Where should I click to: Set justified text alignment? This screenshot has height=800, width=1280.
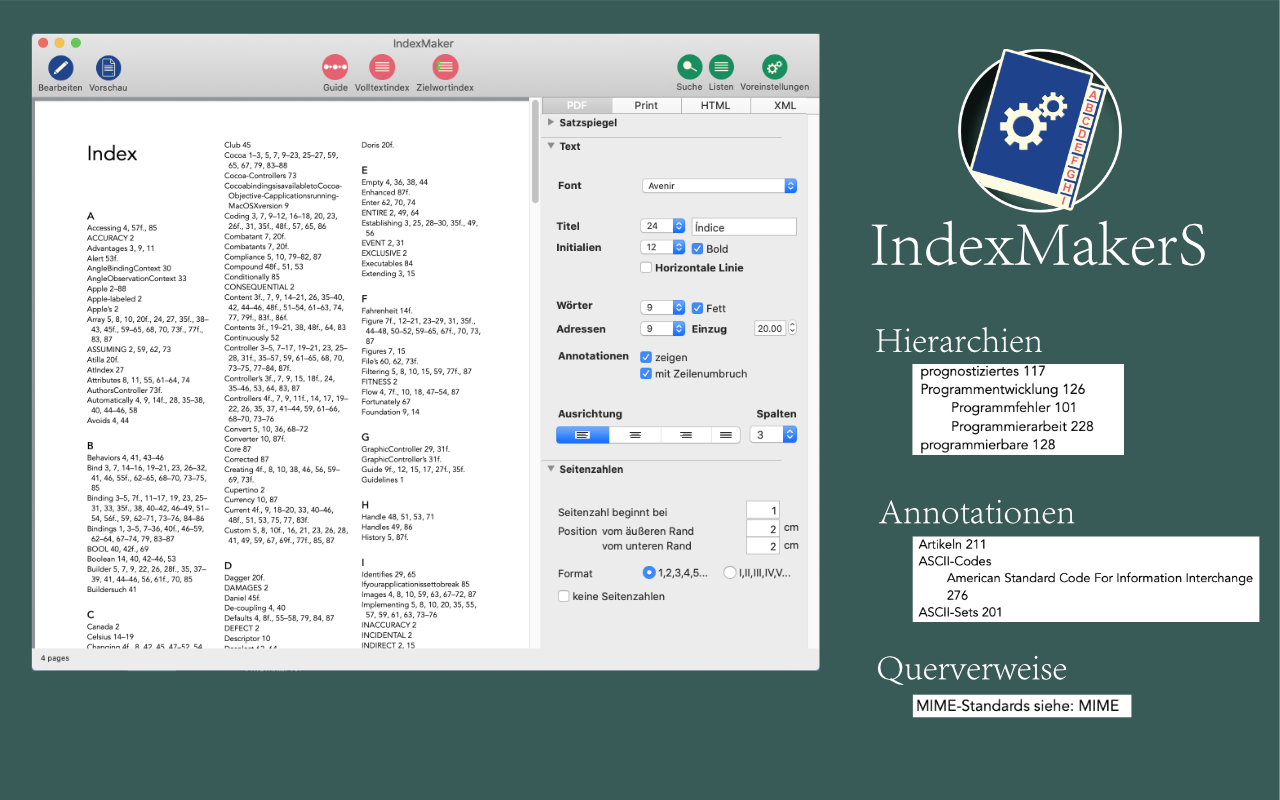pyautogui.click(x=726, y=435)
